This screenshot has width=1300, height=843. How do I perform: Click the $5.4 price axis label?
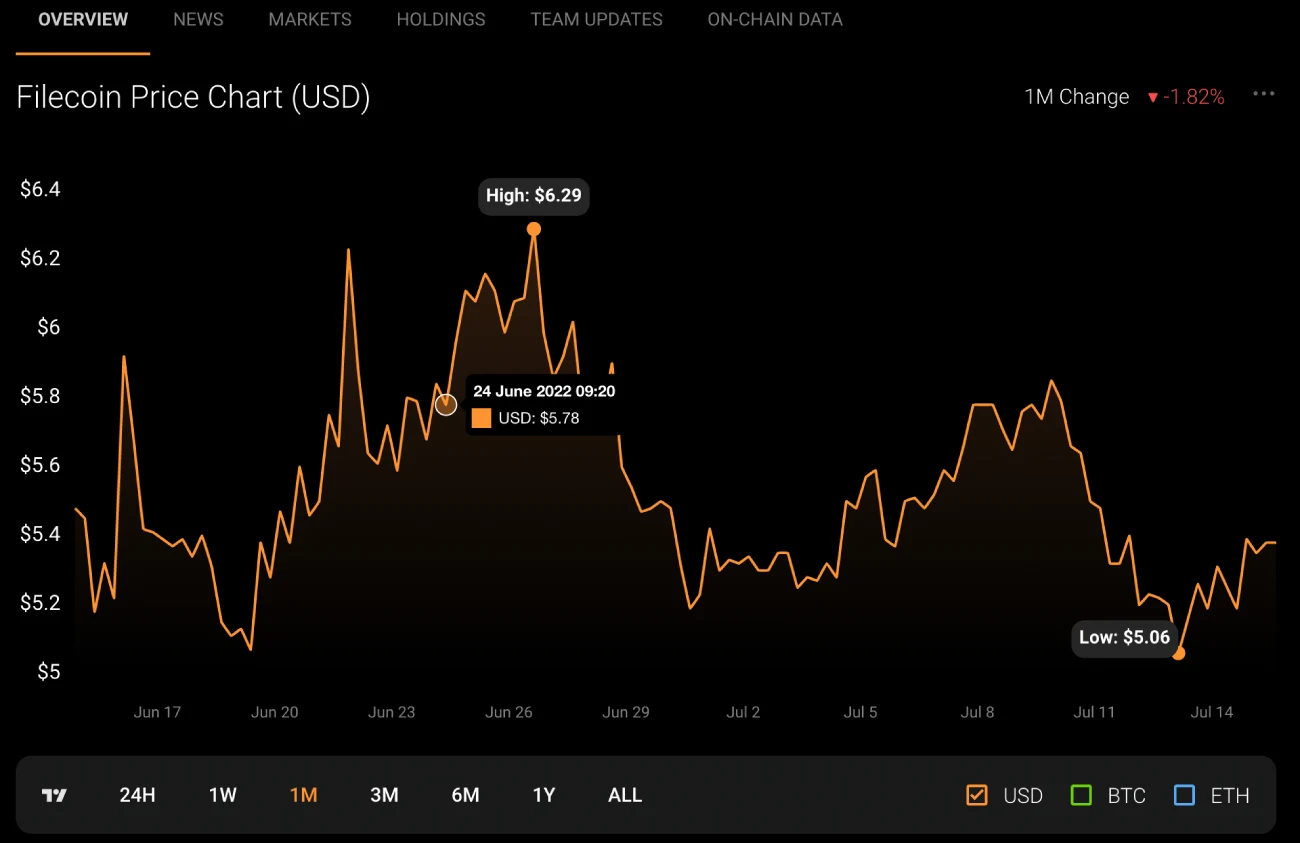tap(41, 534)
